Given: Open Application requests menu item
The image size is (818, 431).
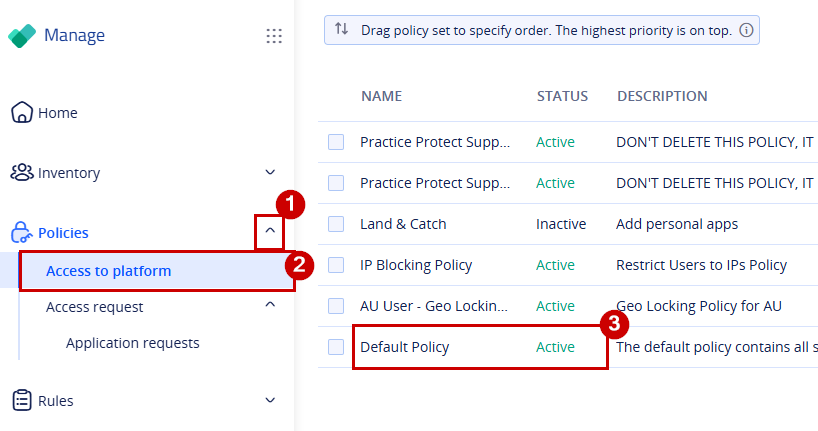Looking at the screenshot, I should [133, 343].
